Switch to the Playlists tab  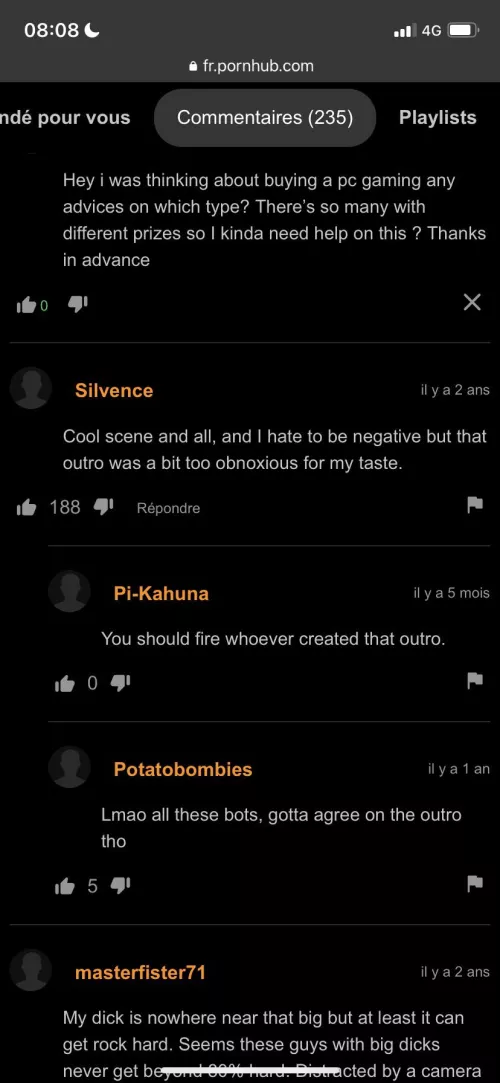[x=438, y=117]
